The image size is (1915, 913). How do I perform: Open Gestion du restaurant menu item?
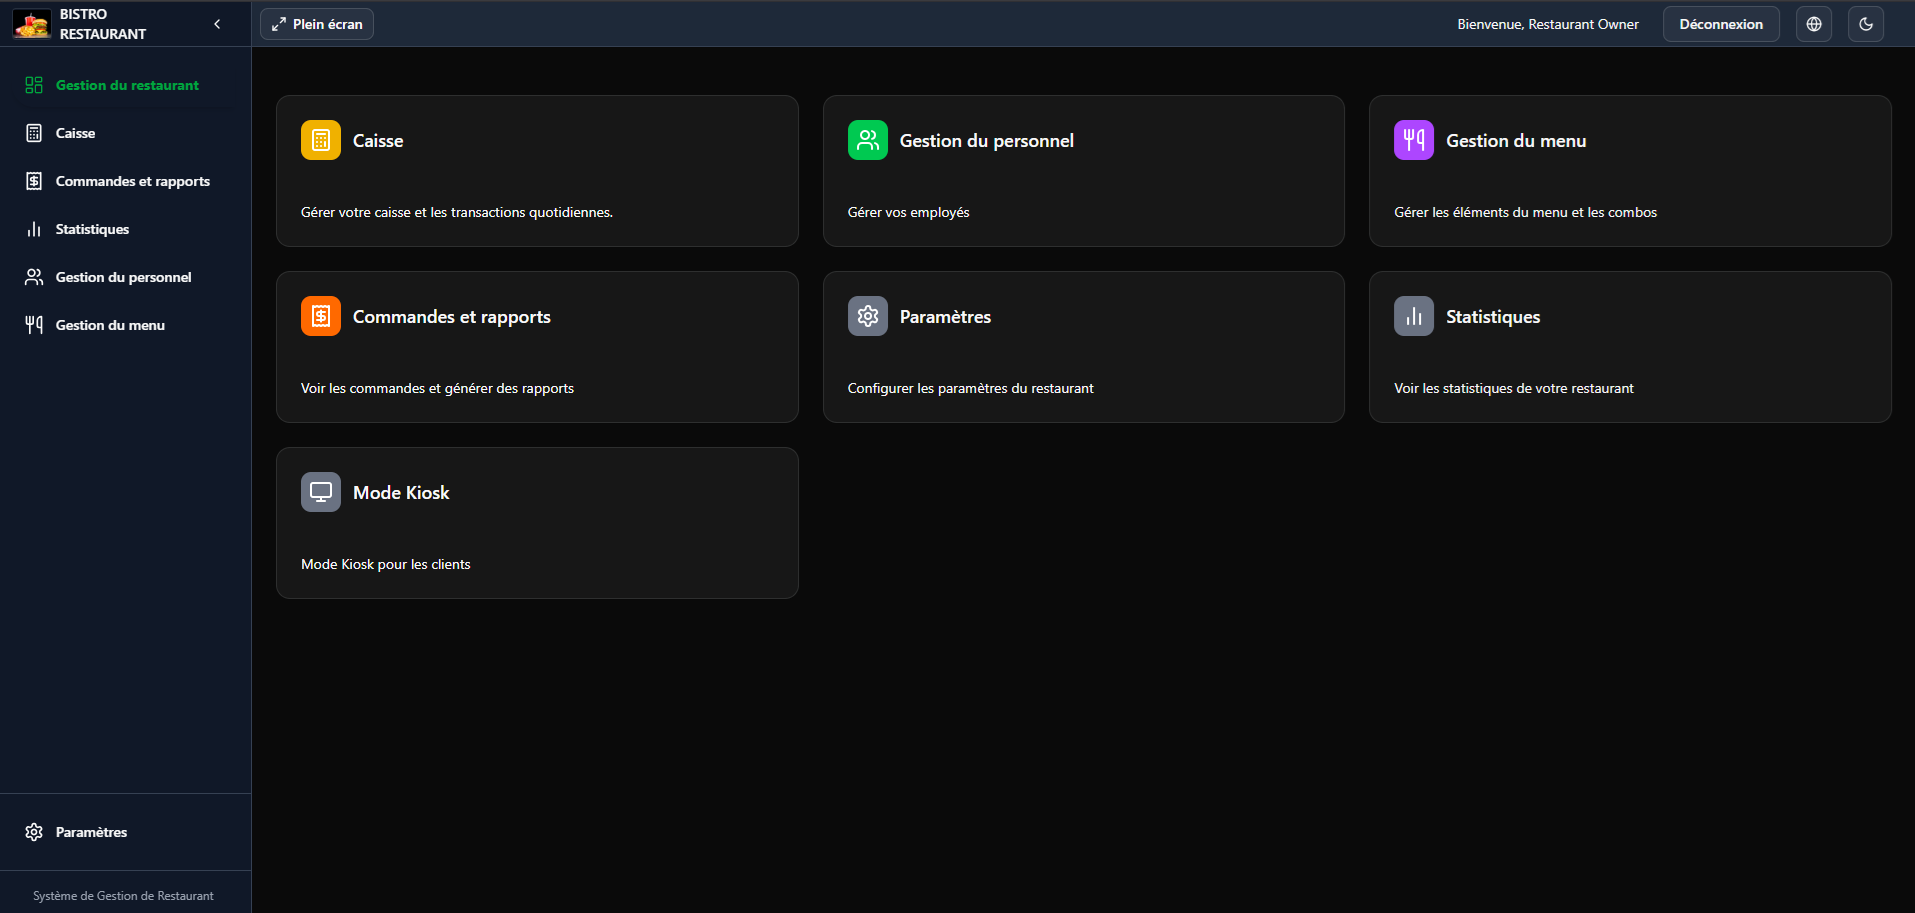click(x=126, y=85)
